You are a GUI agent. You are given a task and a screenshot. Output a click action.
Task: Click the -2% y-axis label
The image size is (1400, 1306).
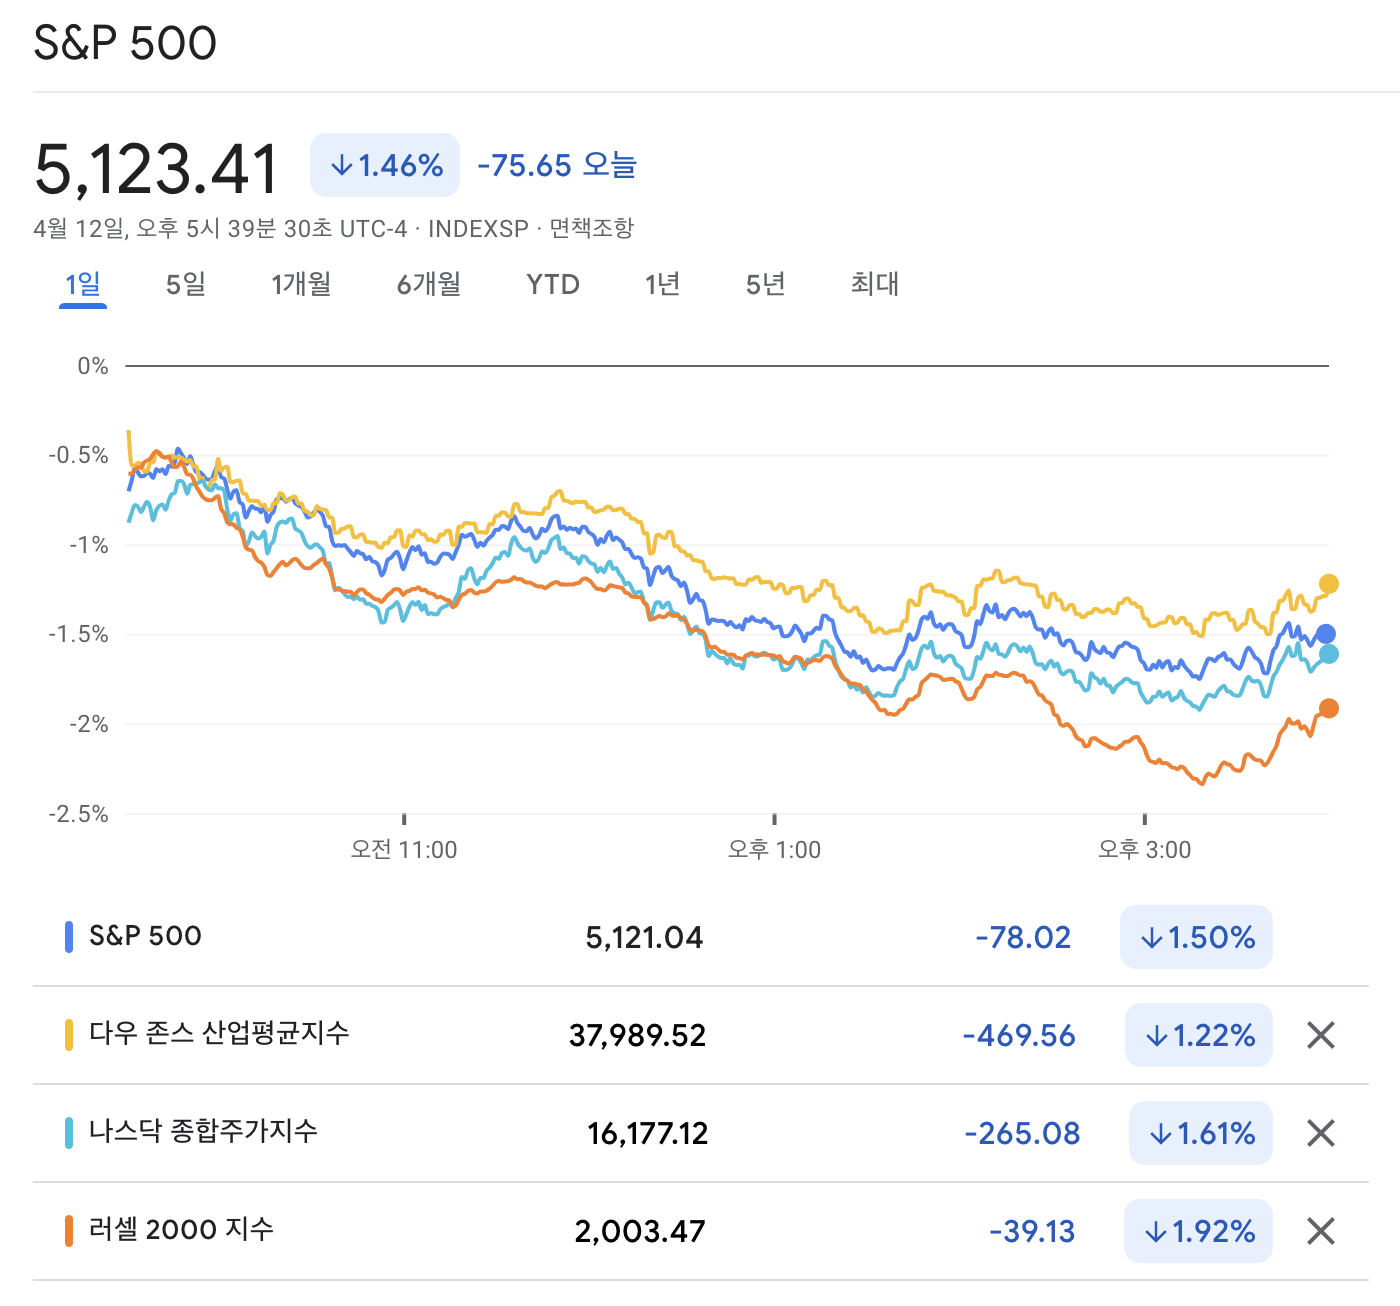pyautogui.click(x=88, y=724)
